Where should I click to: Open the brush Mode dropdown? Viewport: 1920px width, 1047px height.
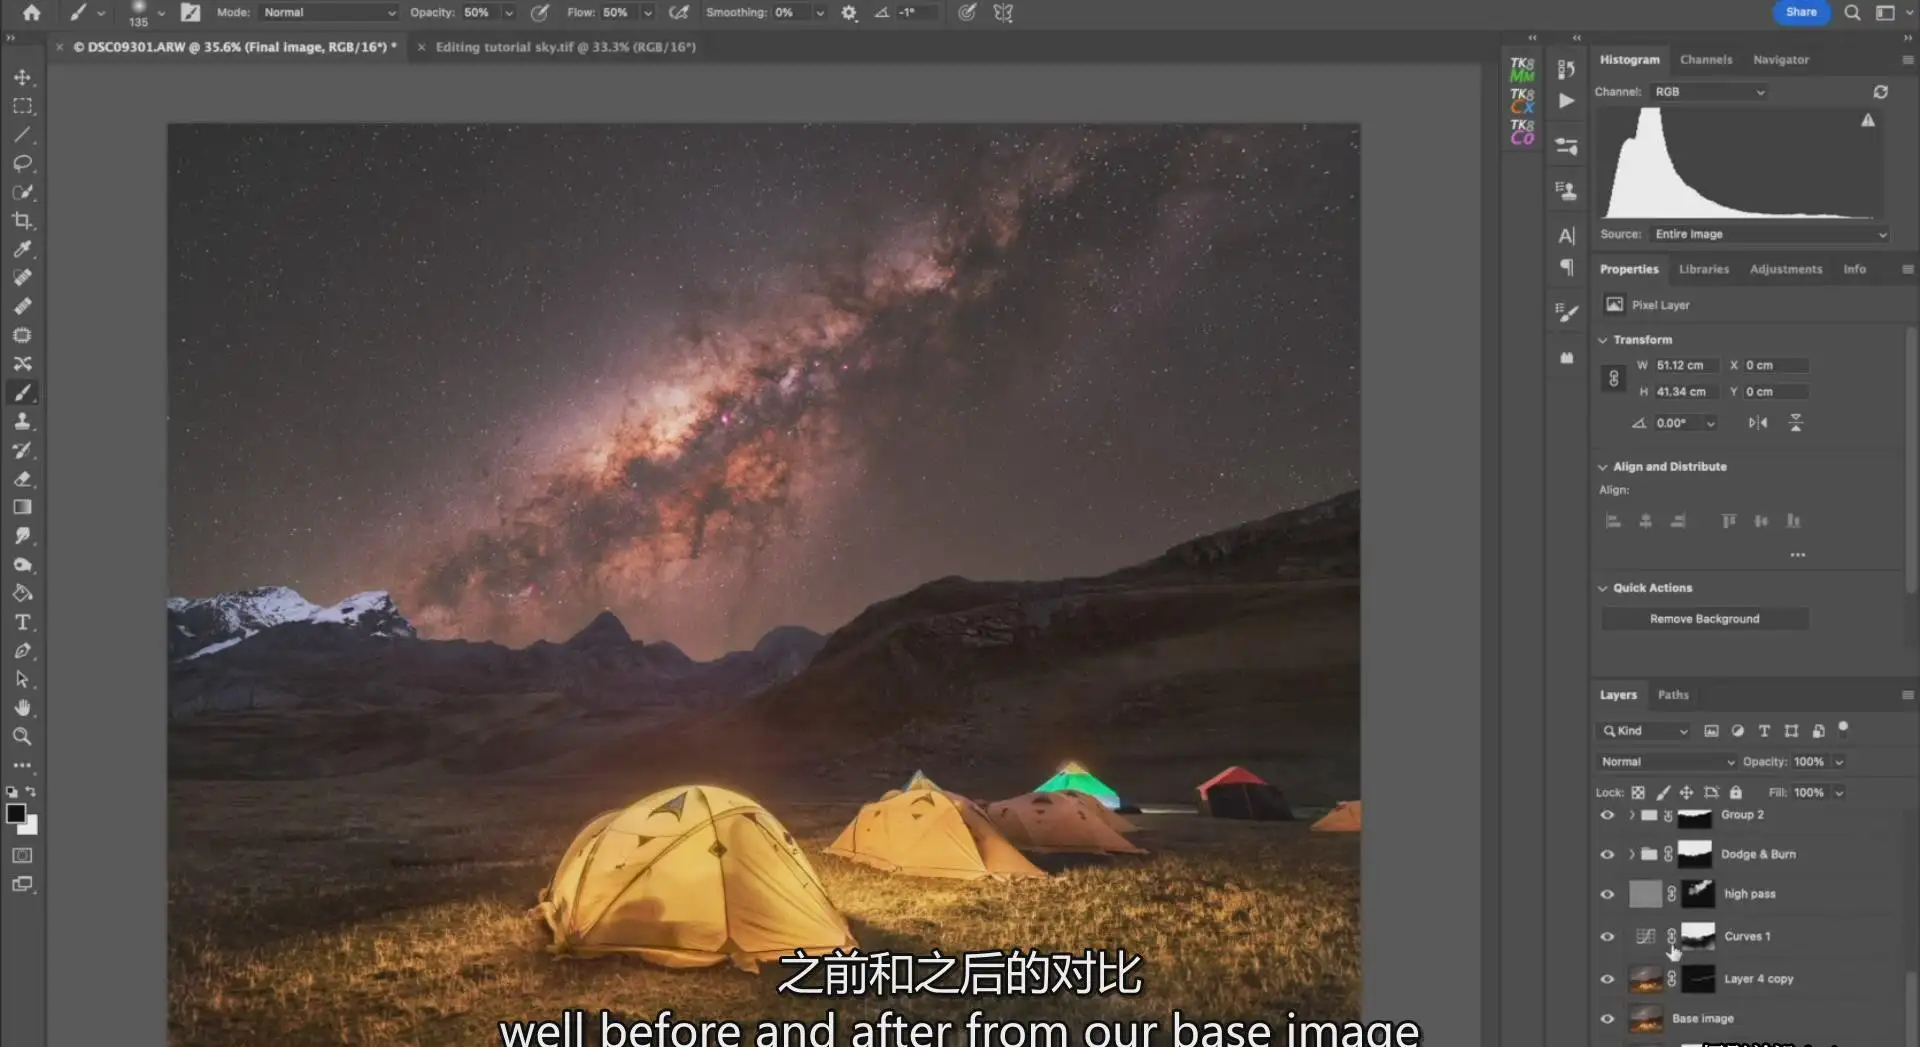tap(329, 13)
